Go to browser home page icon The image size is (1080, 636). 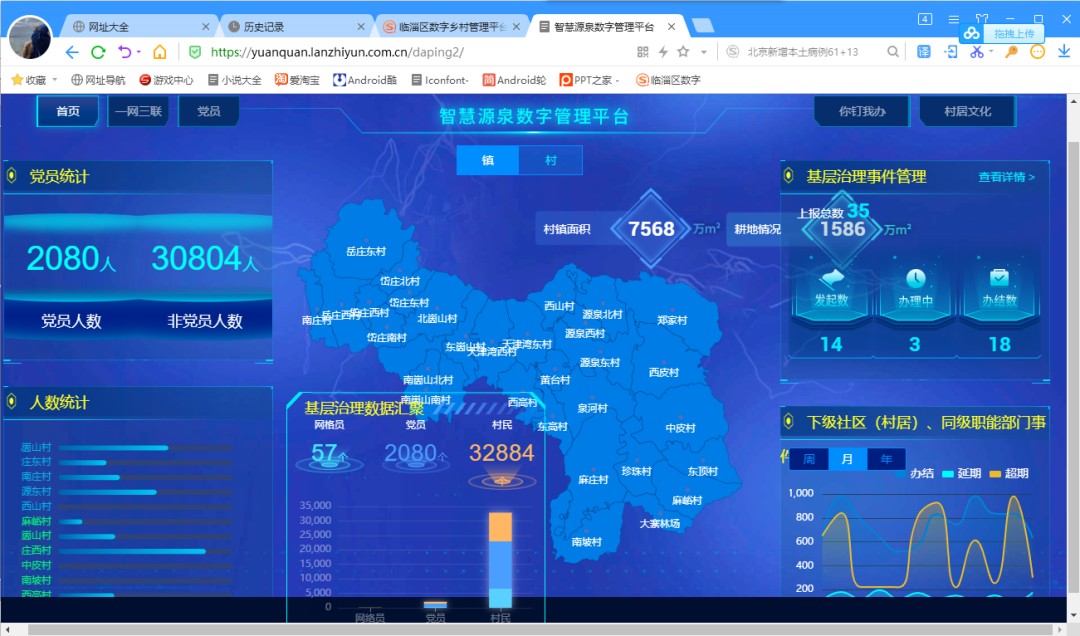(159, 52)
